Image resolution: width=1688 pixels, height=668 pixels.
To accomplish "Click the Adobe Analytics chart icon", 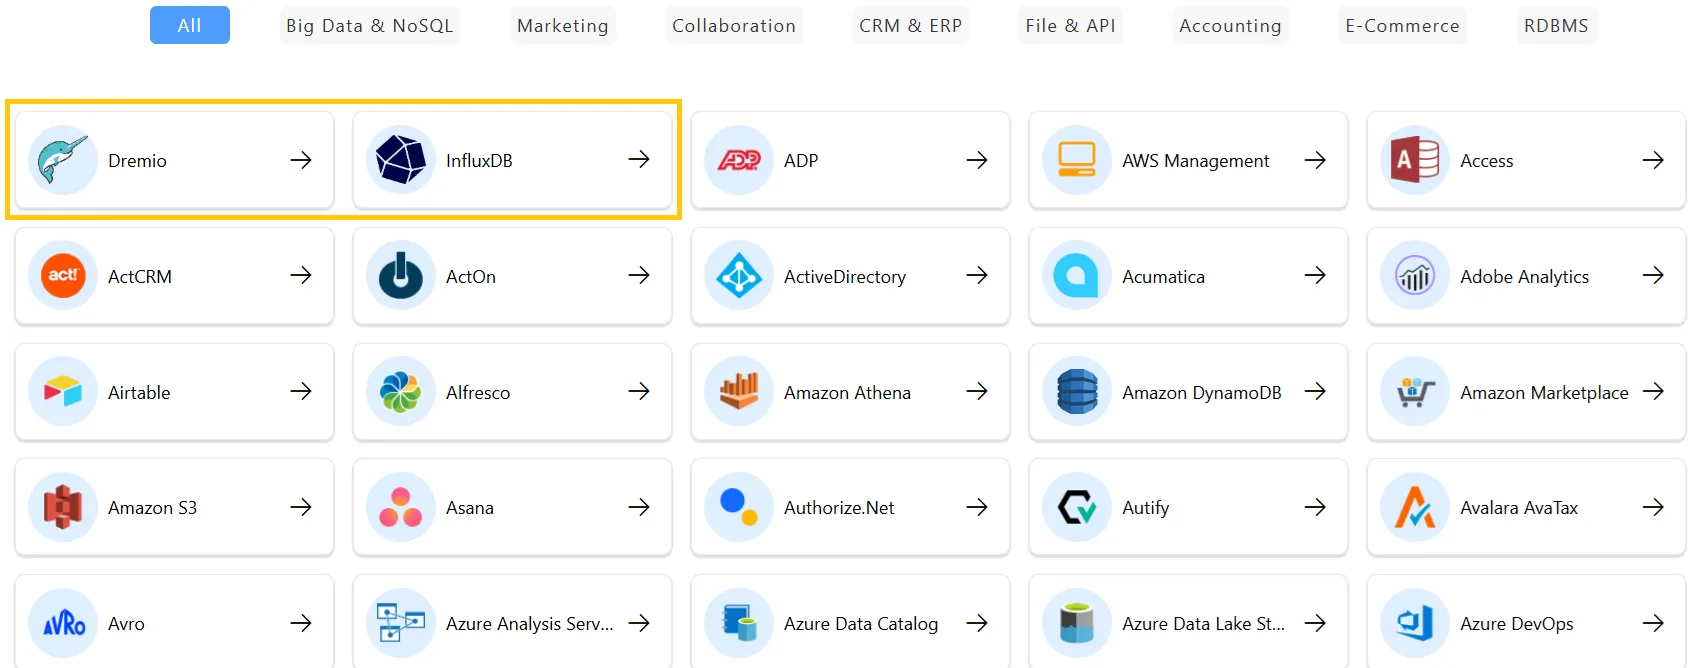I will [x=1415, y=276].
